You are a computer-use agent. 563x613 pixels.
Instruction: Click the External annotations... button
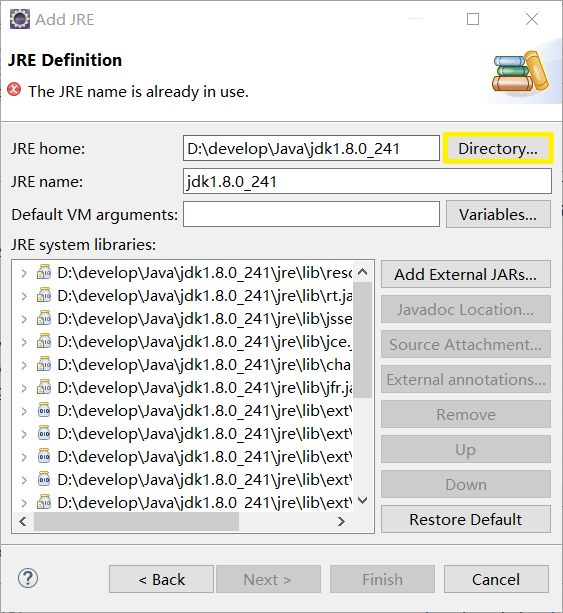pyautogui.click(x=466, y=379)
